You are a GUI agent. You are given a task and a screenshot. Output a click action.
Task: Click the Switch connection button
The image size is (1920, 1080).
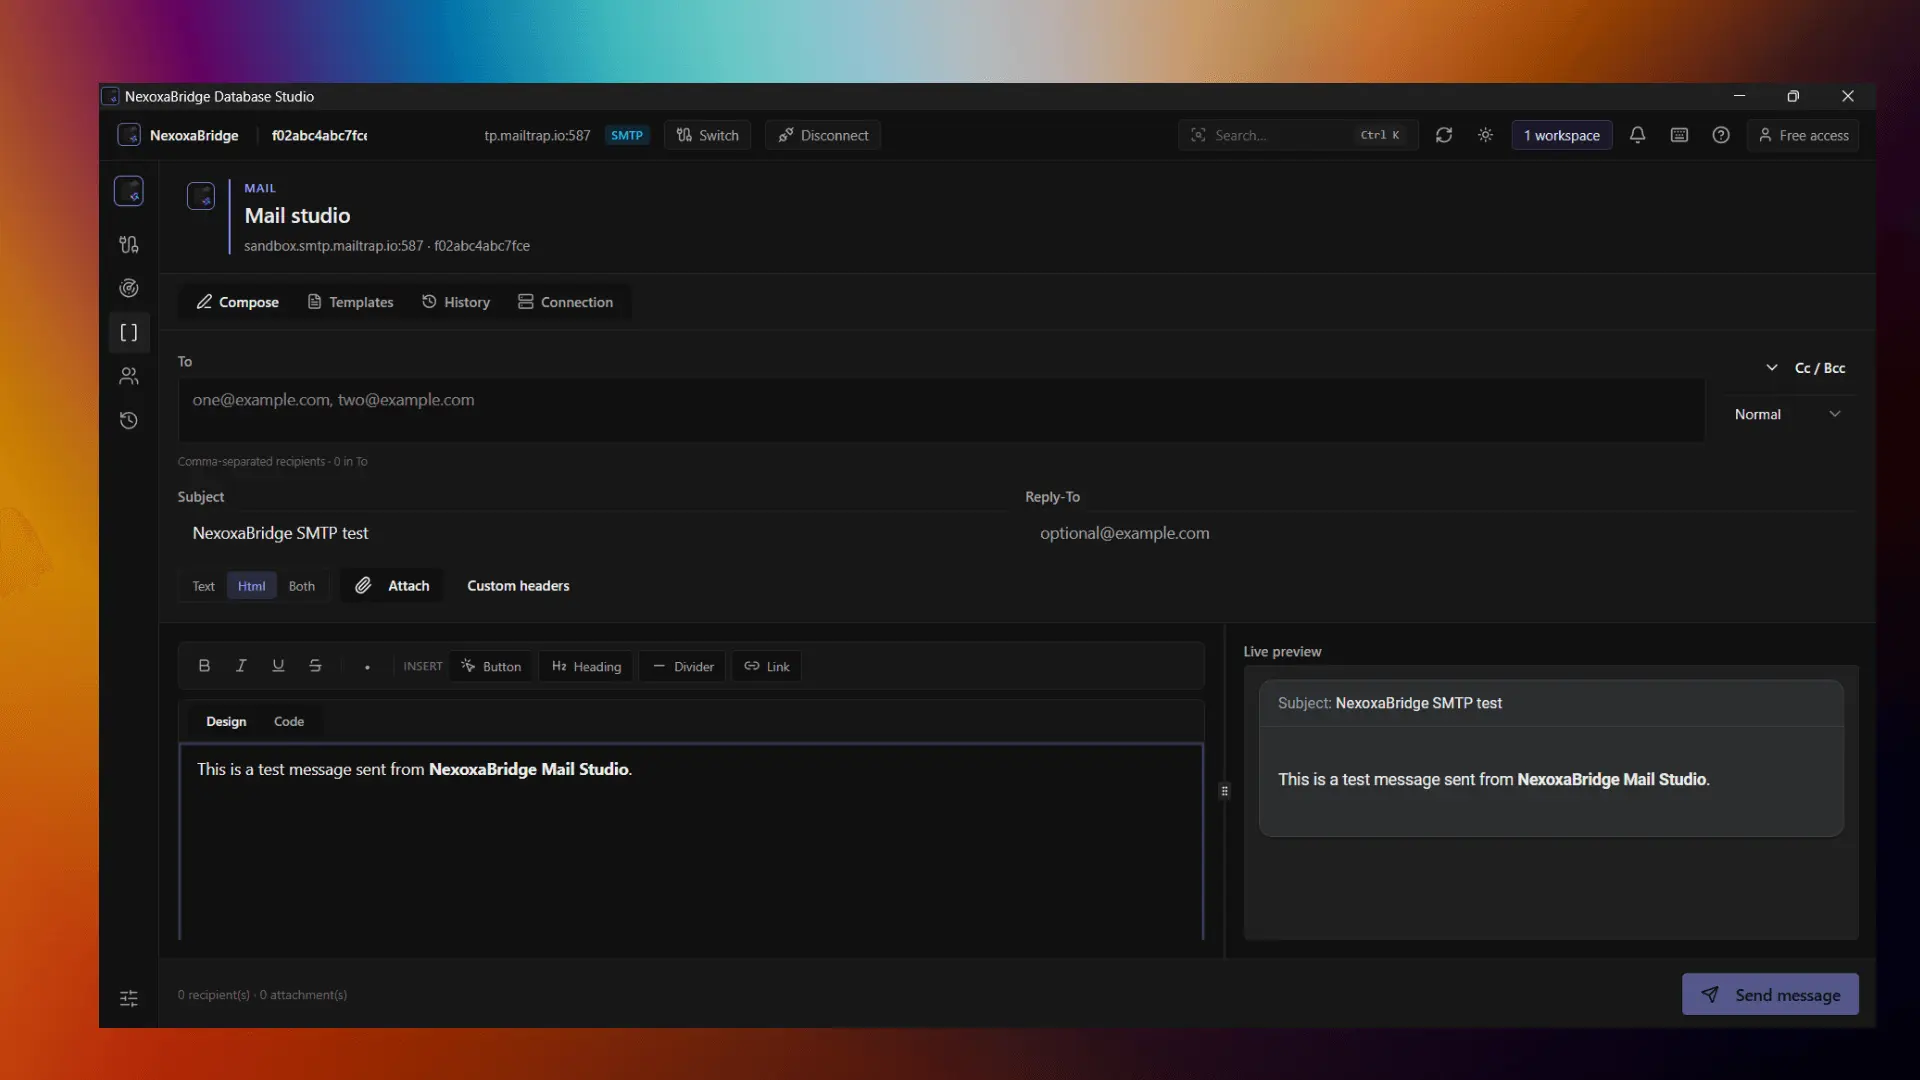pos(707,135)
